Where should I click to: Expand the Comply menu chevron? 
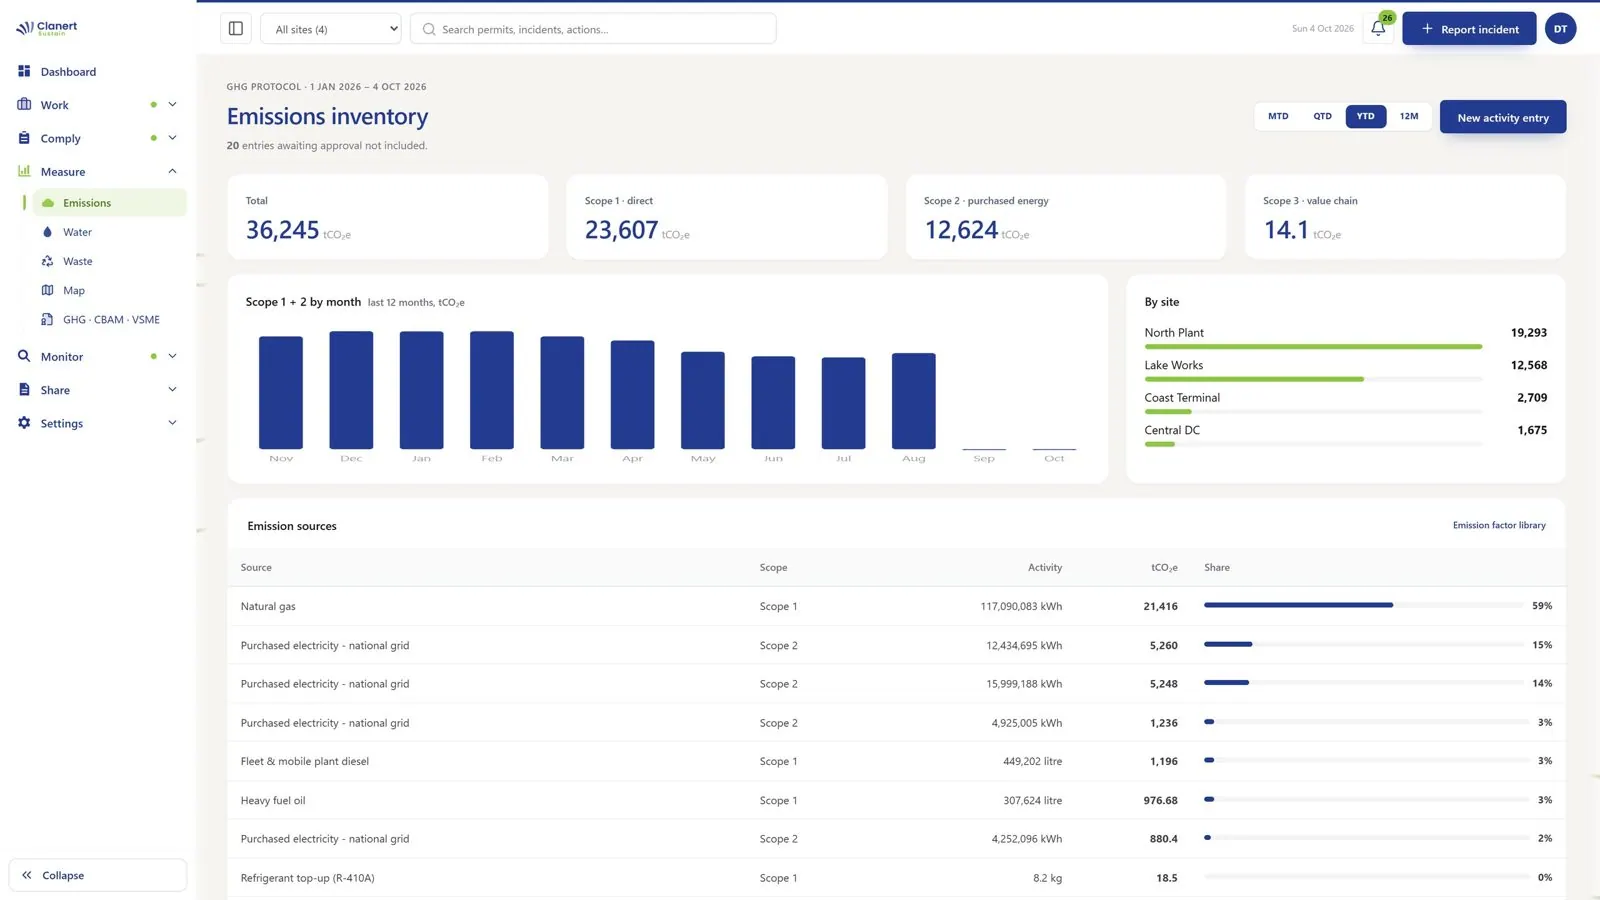pyautogui.click(x=172, y=138)
